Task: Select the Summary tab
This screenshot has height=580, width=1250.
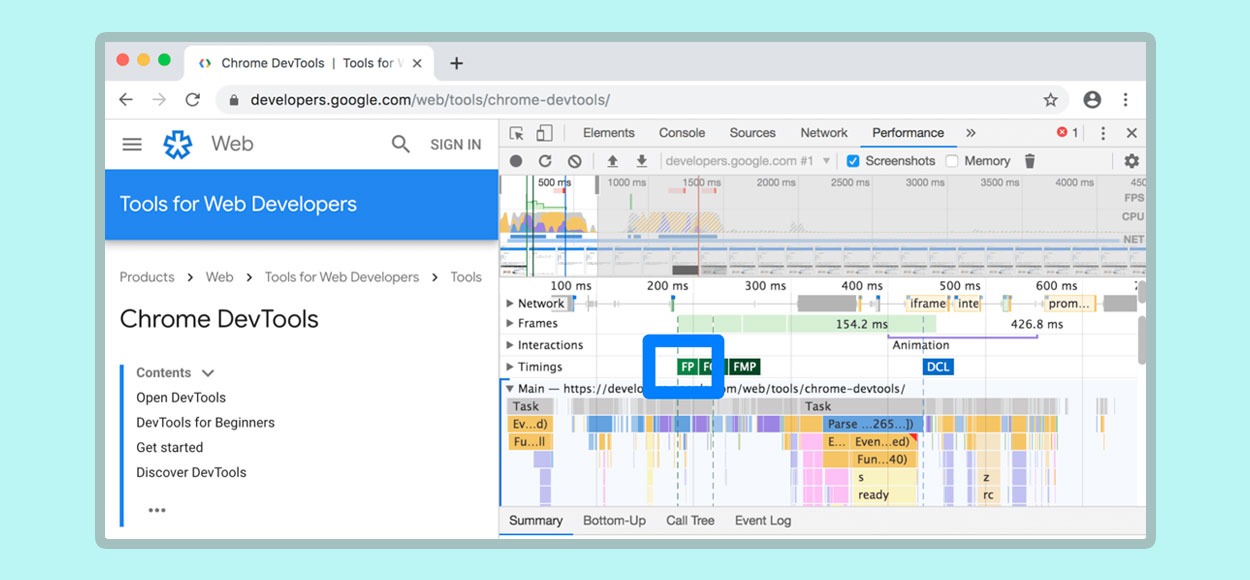Action: tap(536, 520)
